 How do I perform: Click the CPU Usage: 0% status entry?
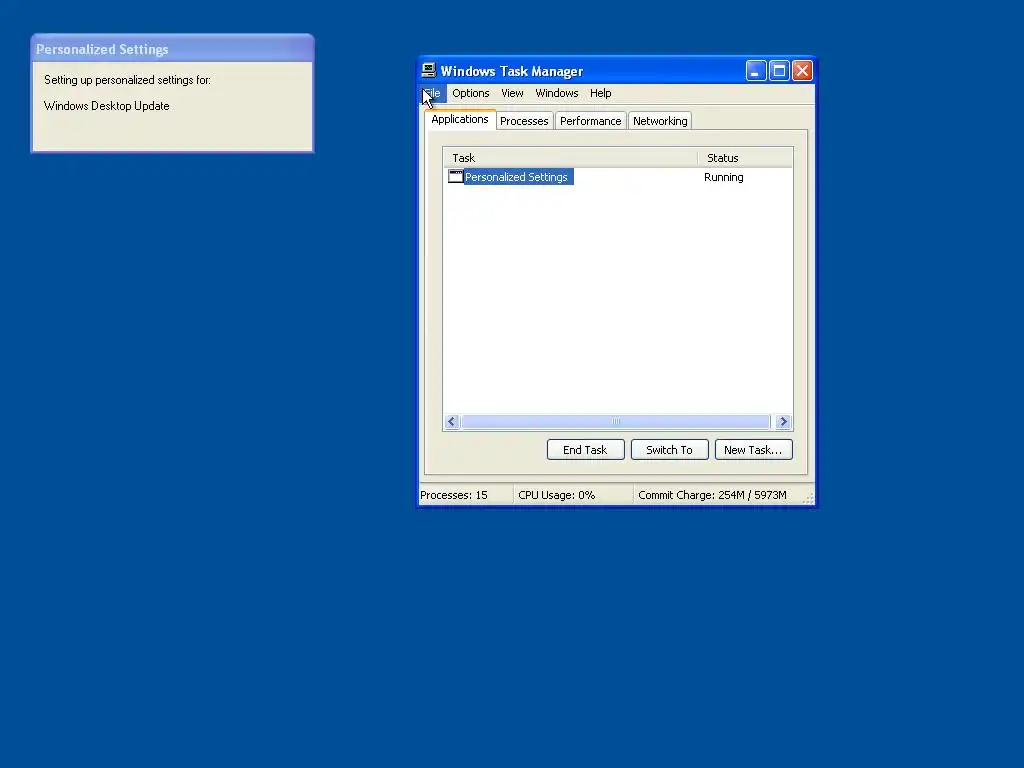[x=573, y=495]
